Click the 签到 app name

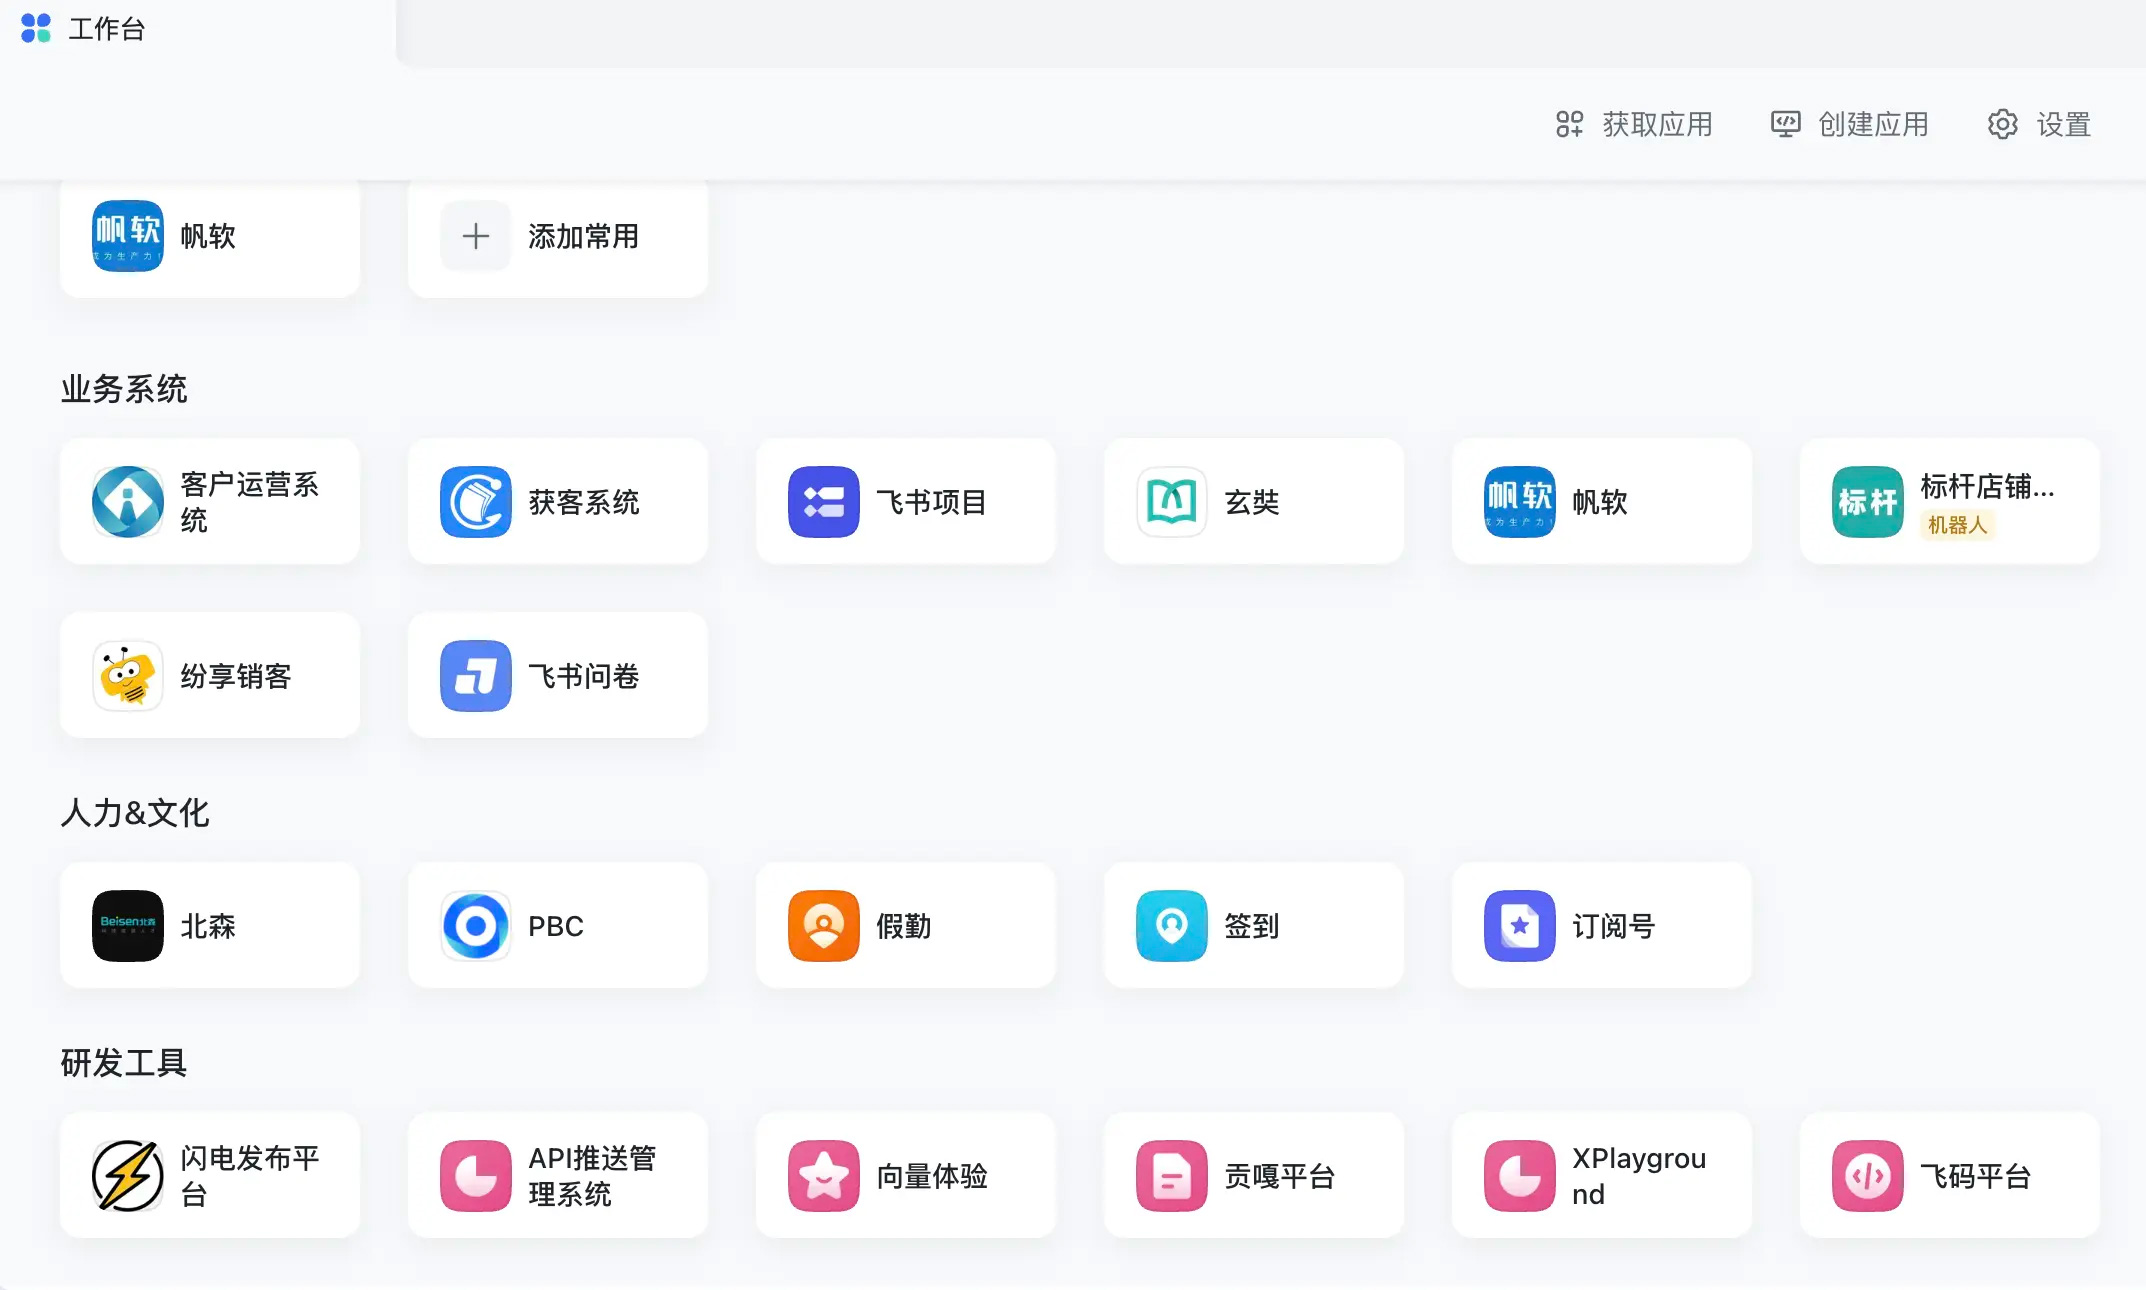pos(1252,926)
